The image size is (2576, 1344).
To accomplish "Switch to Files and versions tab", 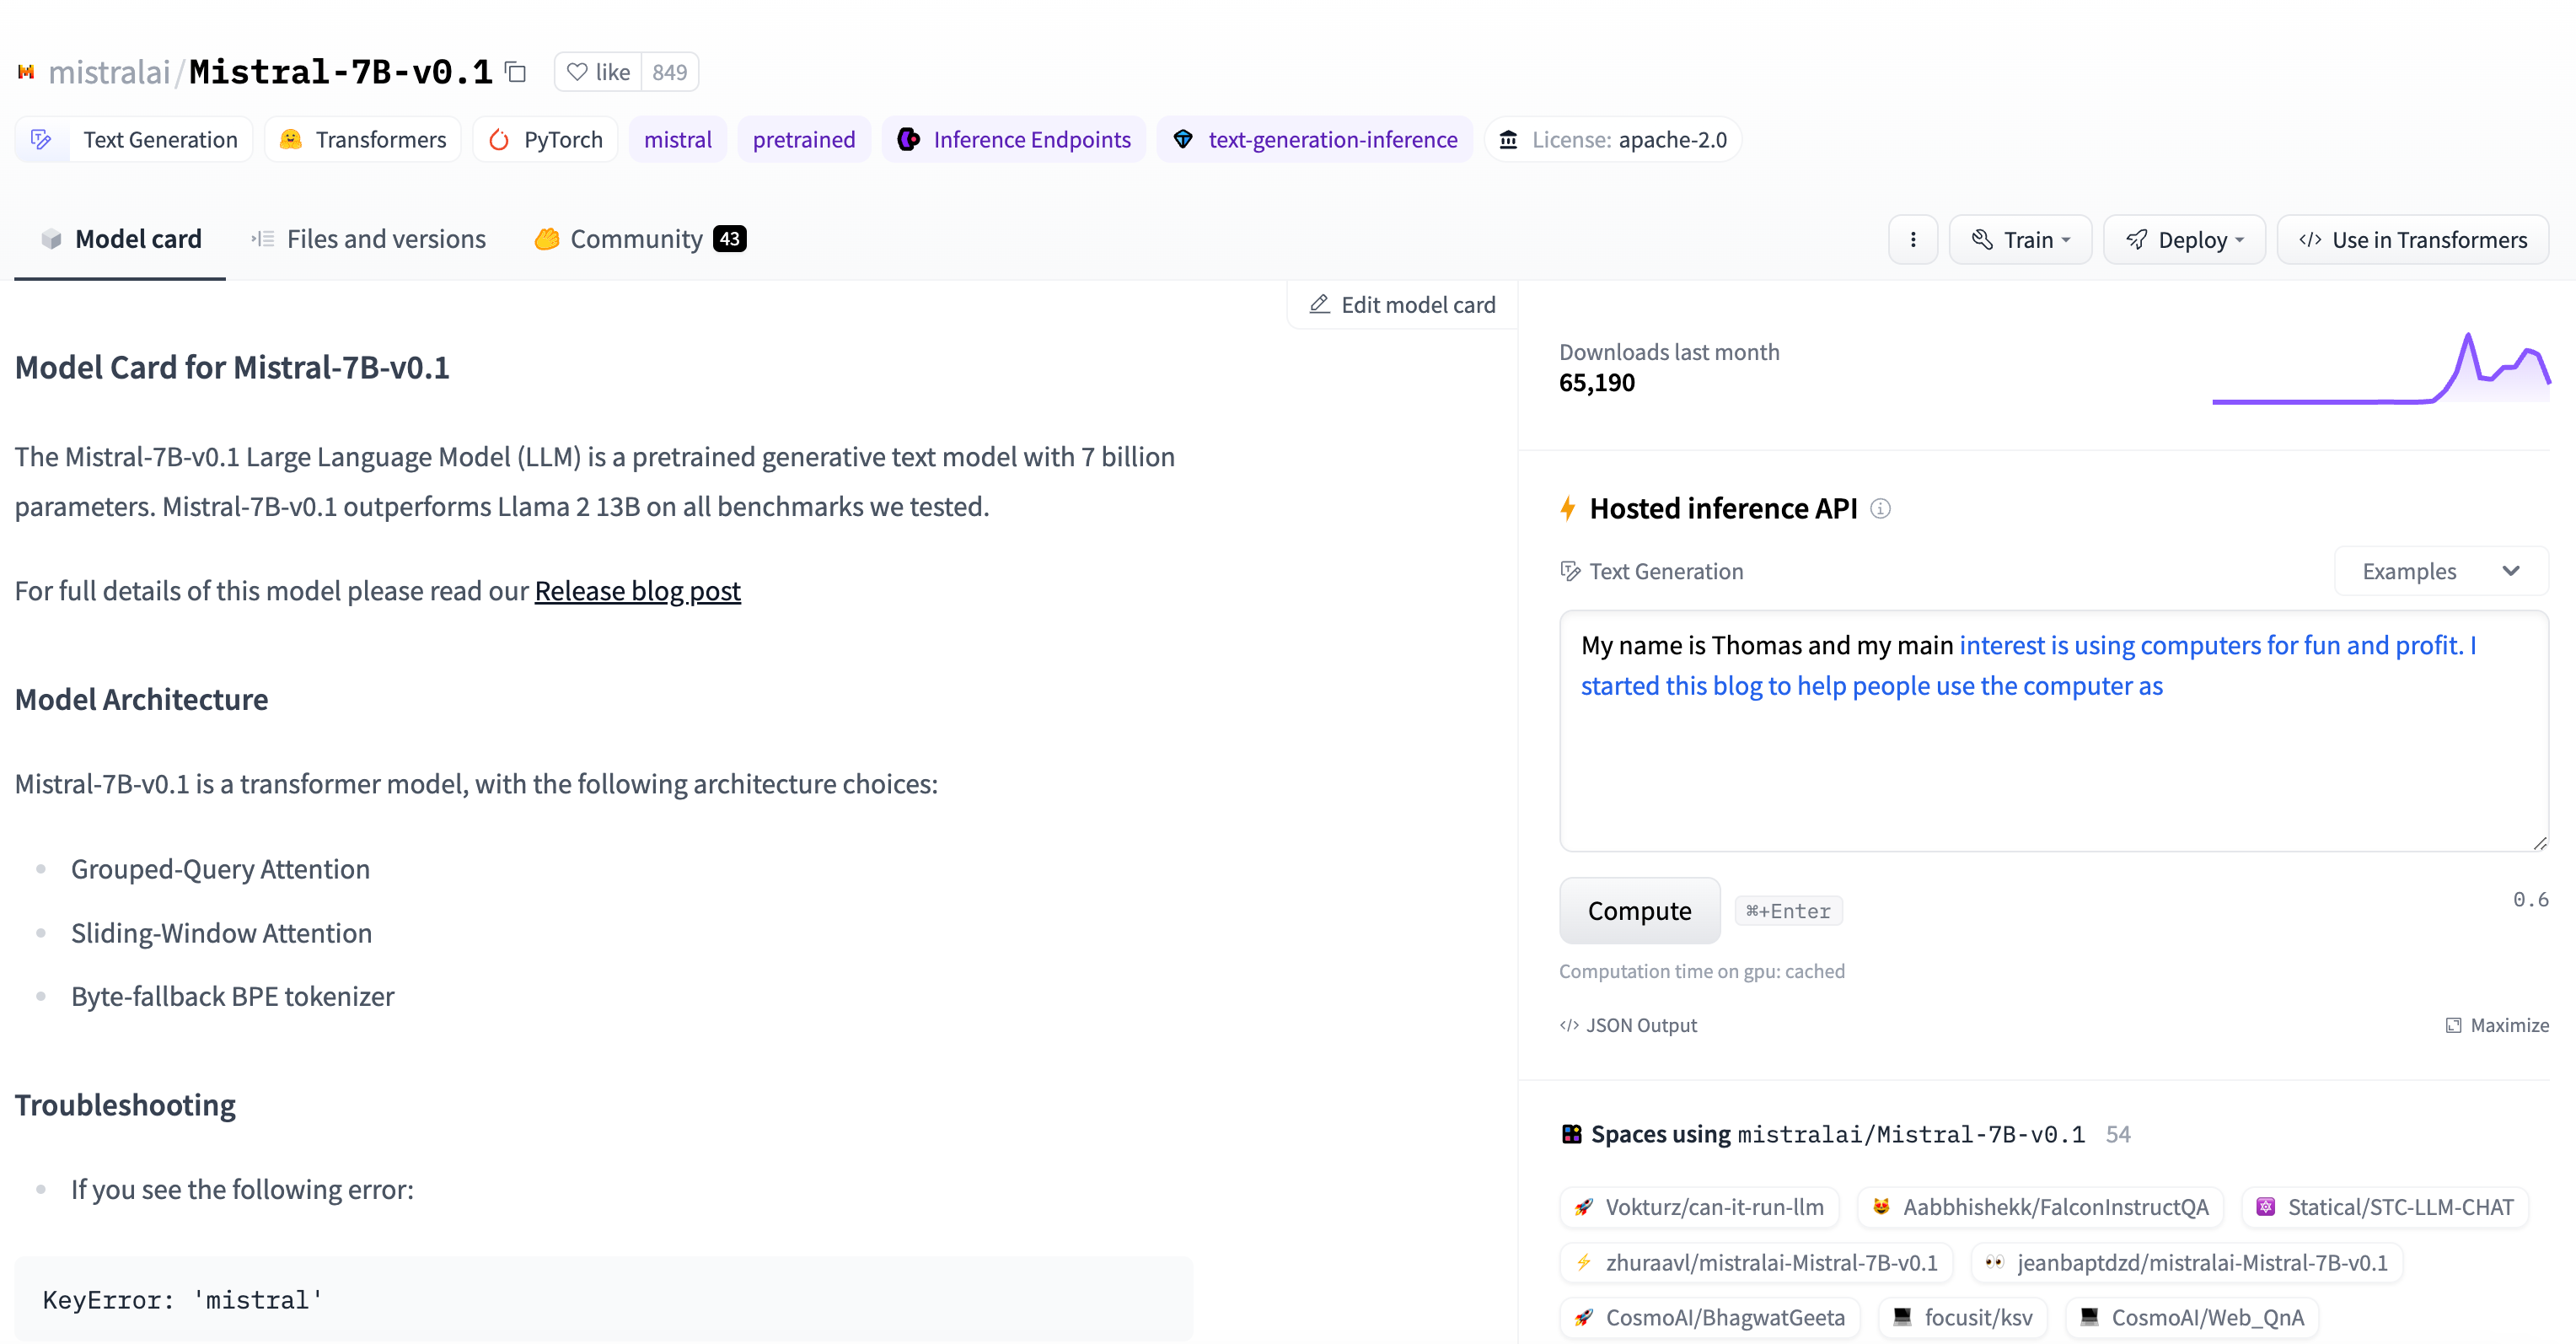I will (x=368, y=239).
